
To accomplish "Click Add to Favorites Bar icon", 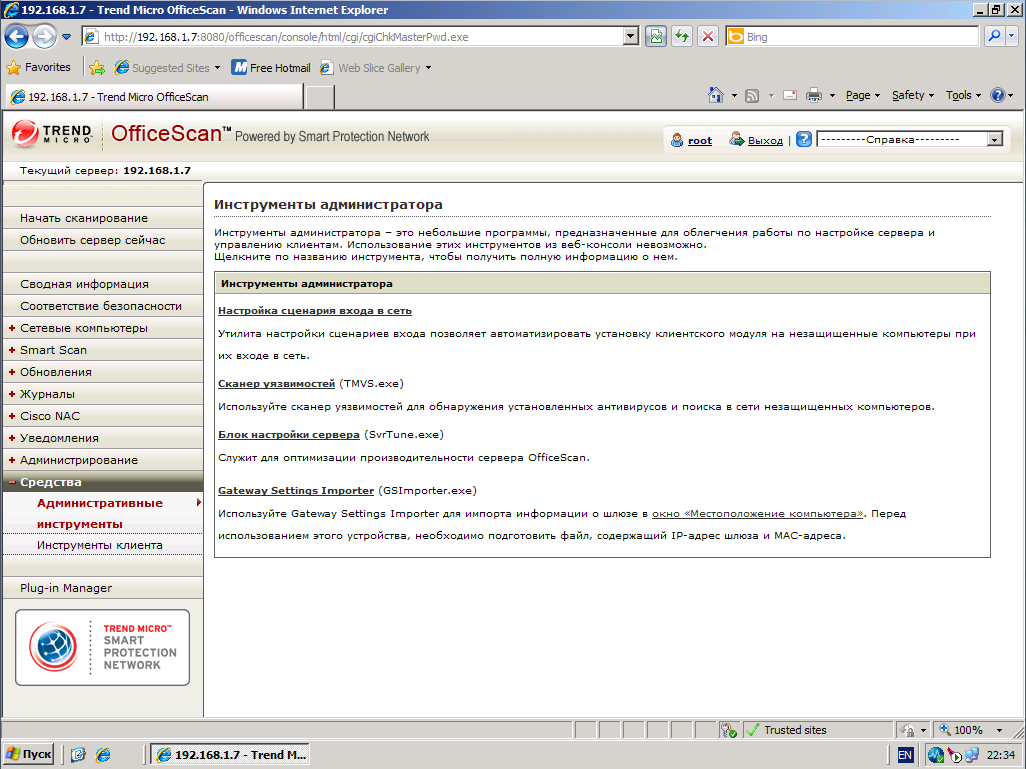I will (97, 67).
